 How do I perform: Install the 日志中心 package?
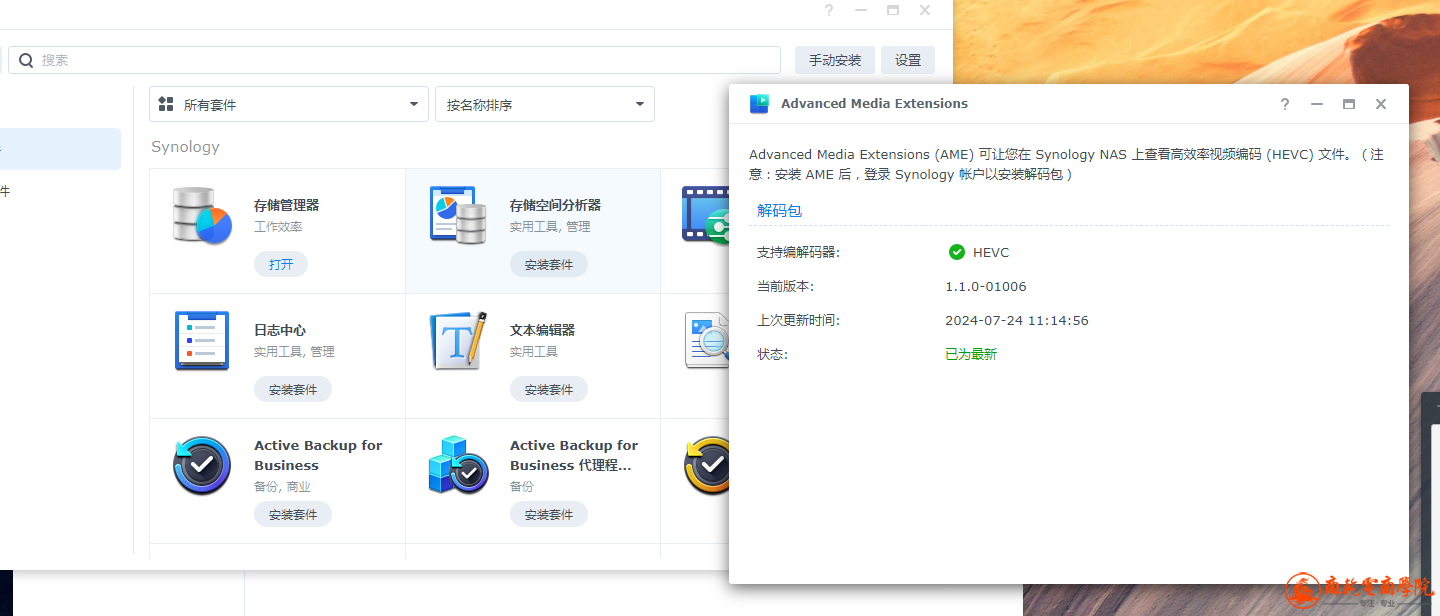[x=292, y=390]
